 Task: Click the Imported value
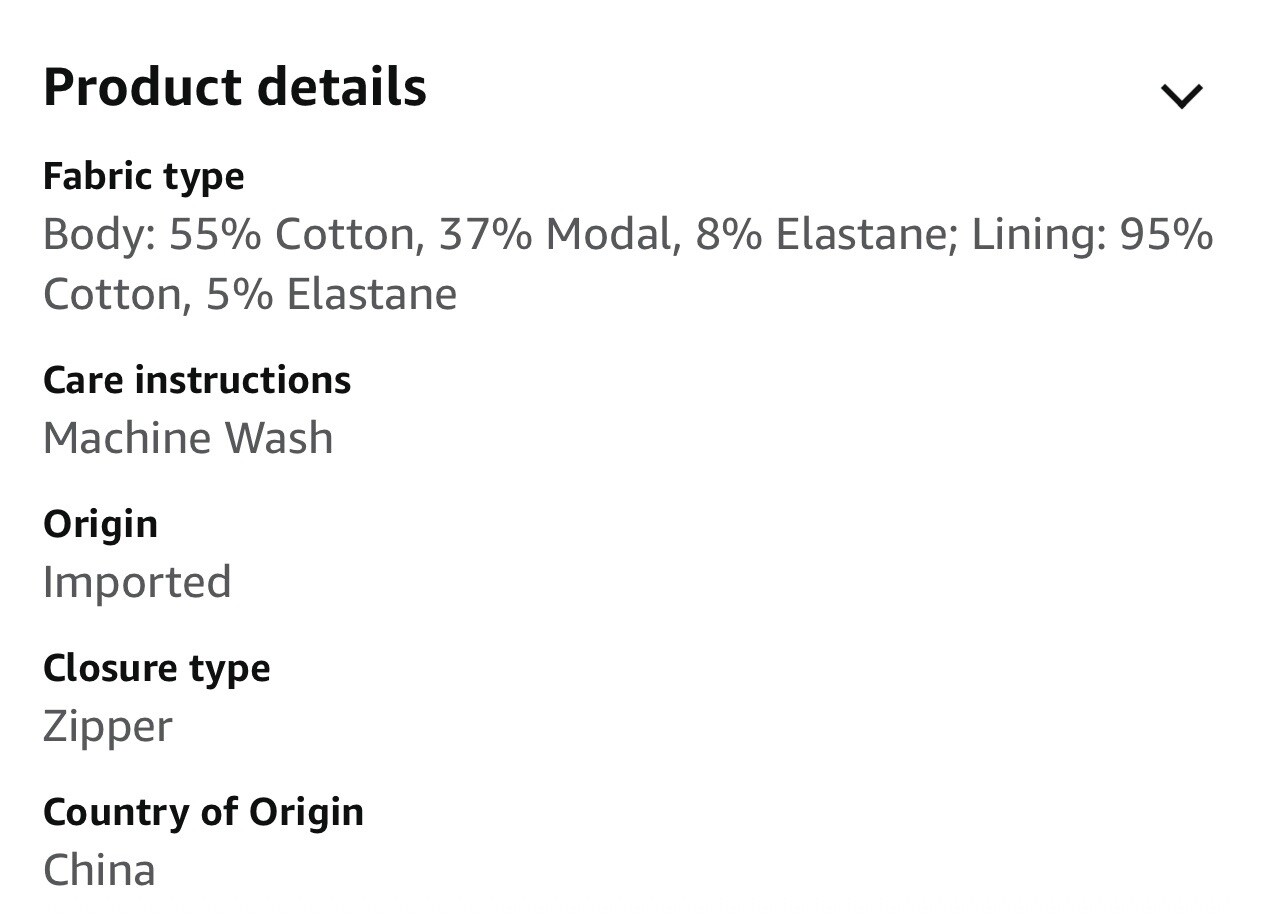(137, 583)
